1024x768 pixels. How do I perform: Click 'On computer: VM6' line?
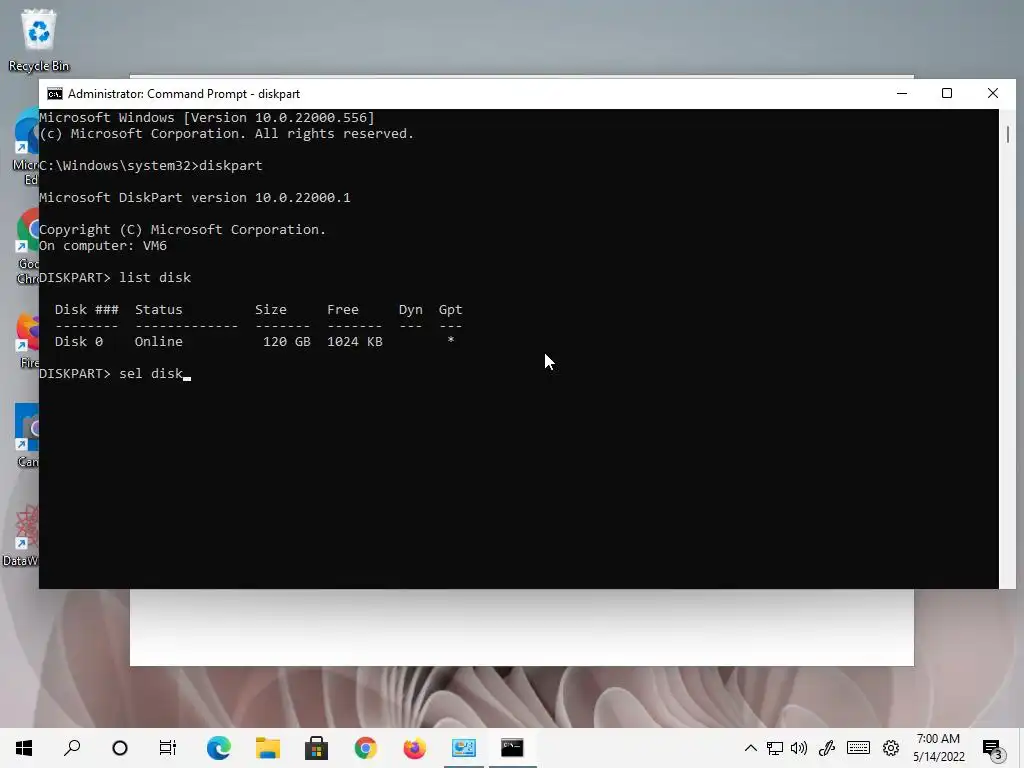[103, 246]
